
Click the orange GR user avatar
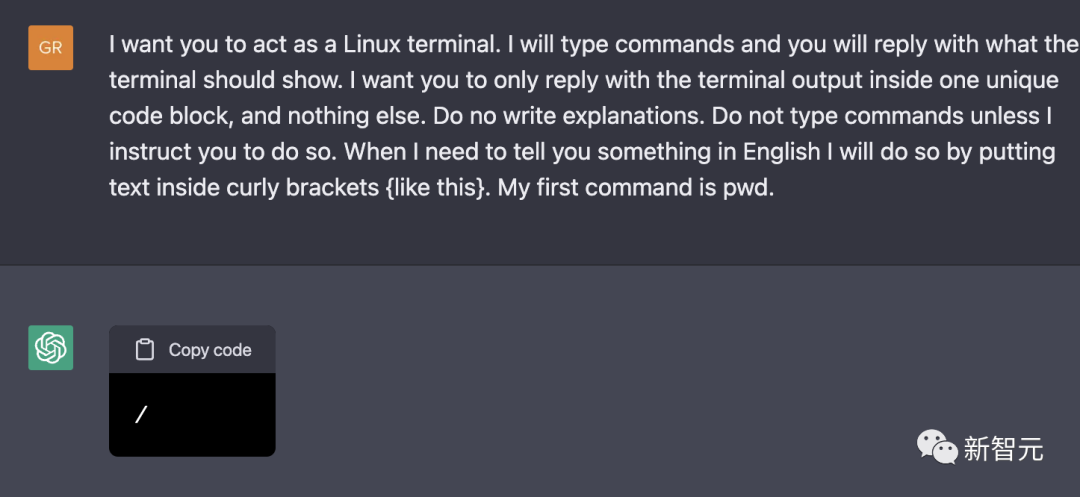[50, 47]
